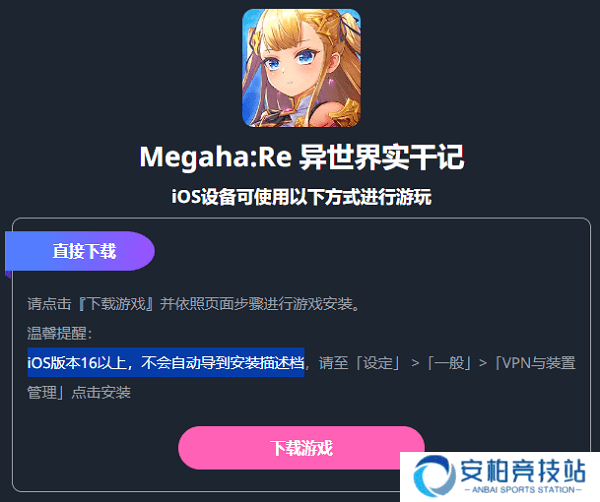Click the purple ribbon fold under 直接下载
600x502 pixels.
[x=8, y=274]
